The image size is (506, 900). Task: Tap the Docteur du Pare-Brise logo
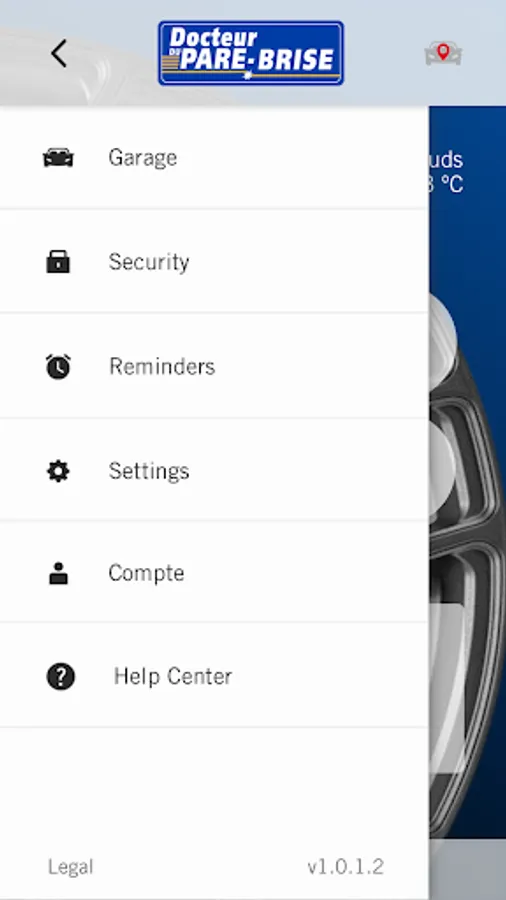pyautogui.click(x=251, y=53)
